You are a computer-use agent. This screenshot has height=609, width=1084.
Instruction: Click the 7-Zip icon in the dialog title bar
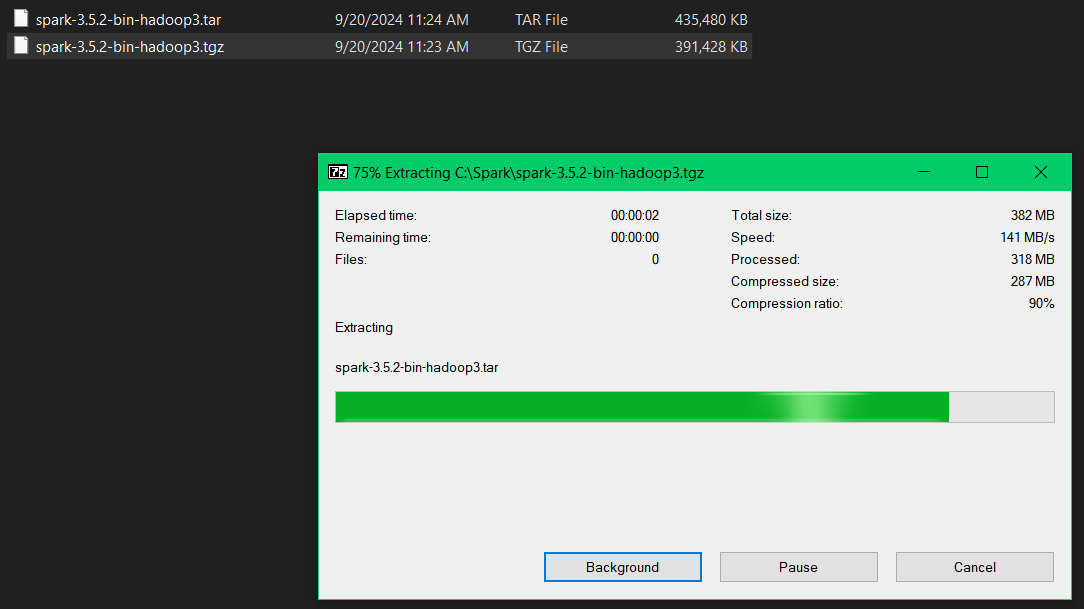(x=338, y=172)
